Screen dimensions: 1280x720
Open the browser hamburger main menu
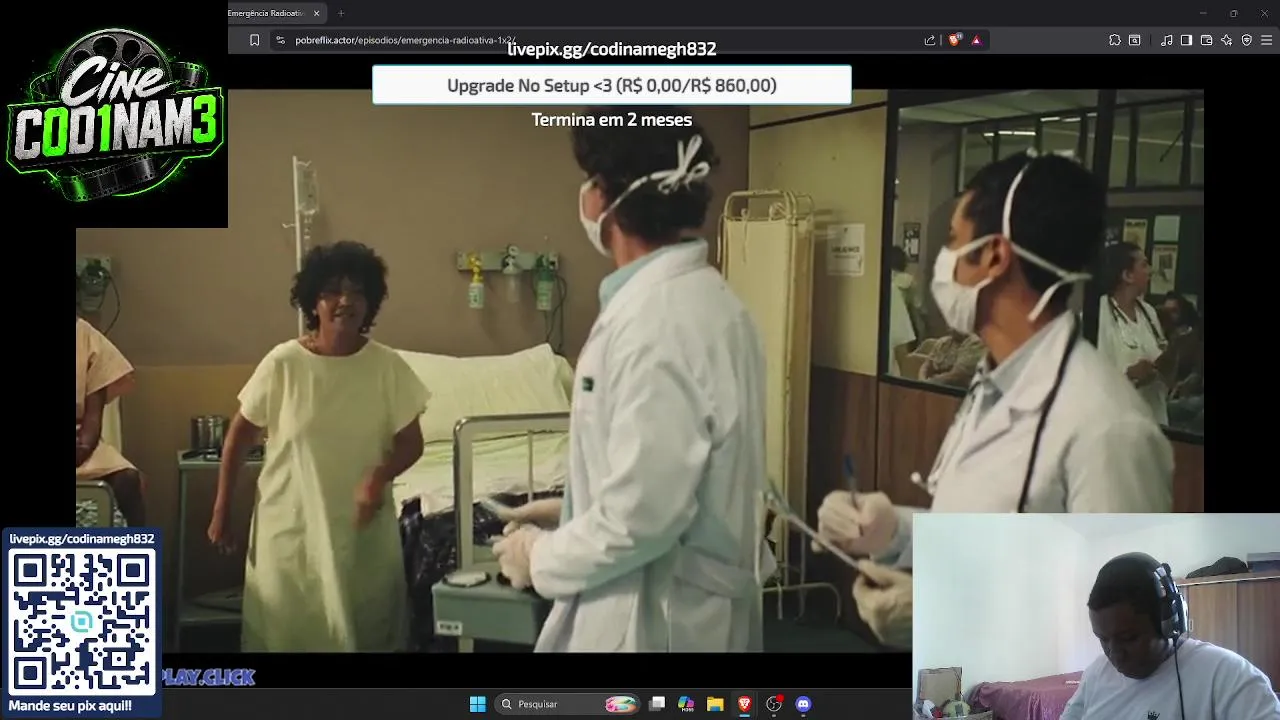tap(1267, 40)
